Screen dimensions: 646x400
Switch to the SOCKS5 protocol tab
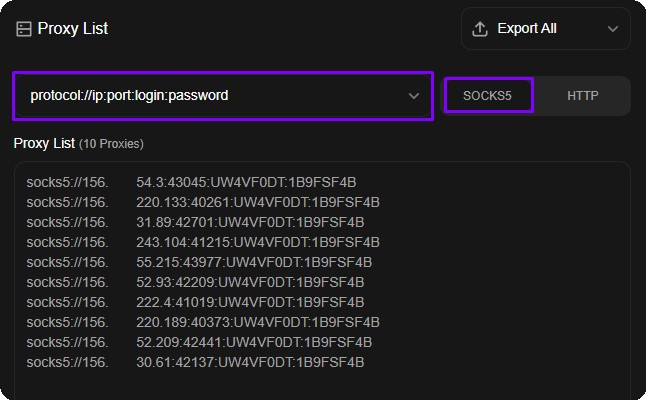(488, 96)
